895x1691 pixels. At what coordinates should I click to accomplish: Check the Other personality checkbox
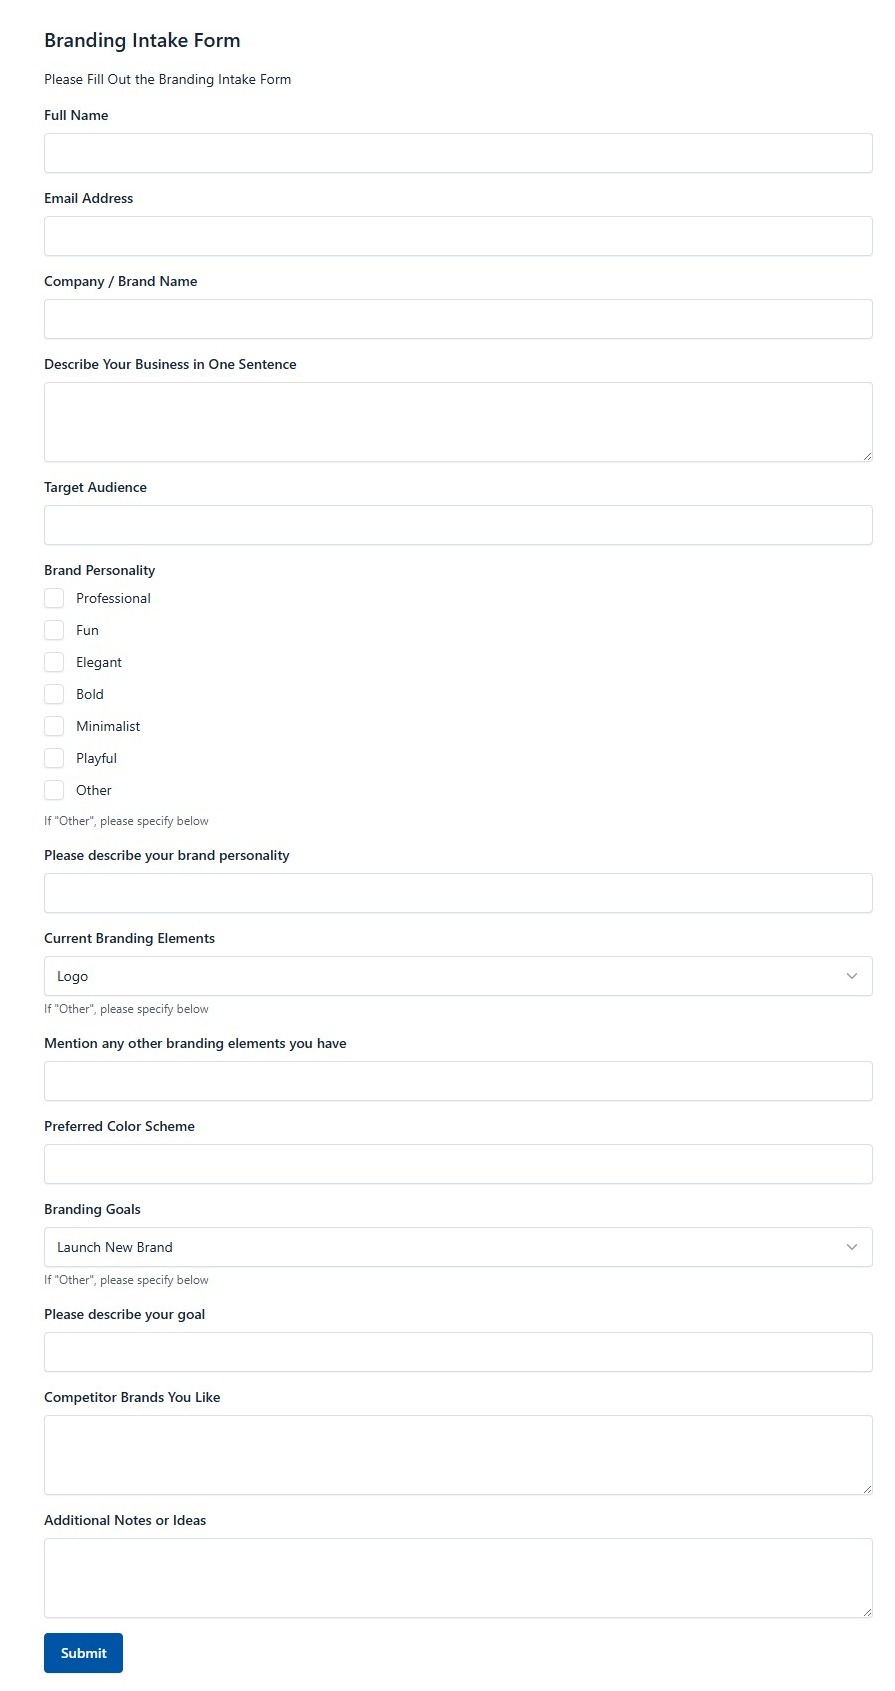(54, 790)
